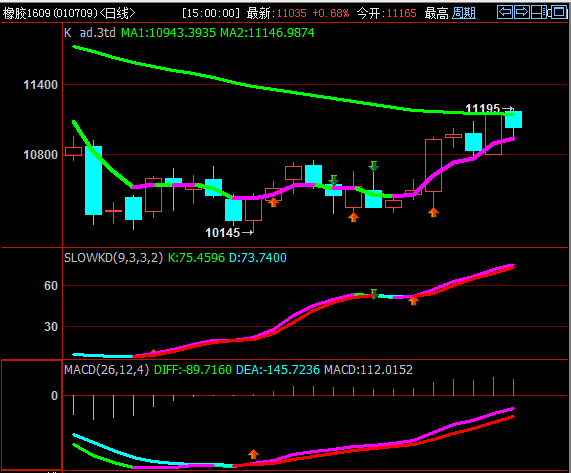The width and height of the screenshot is (571, 473).
Task: Click the large cyan candlestick near 10800
Action: 94,180
